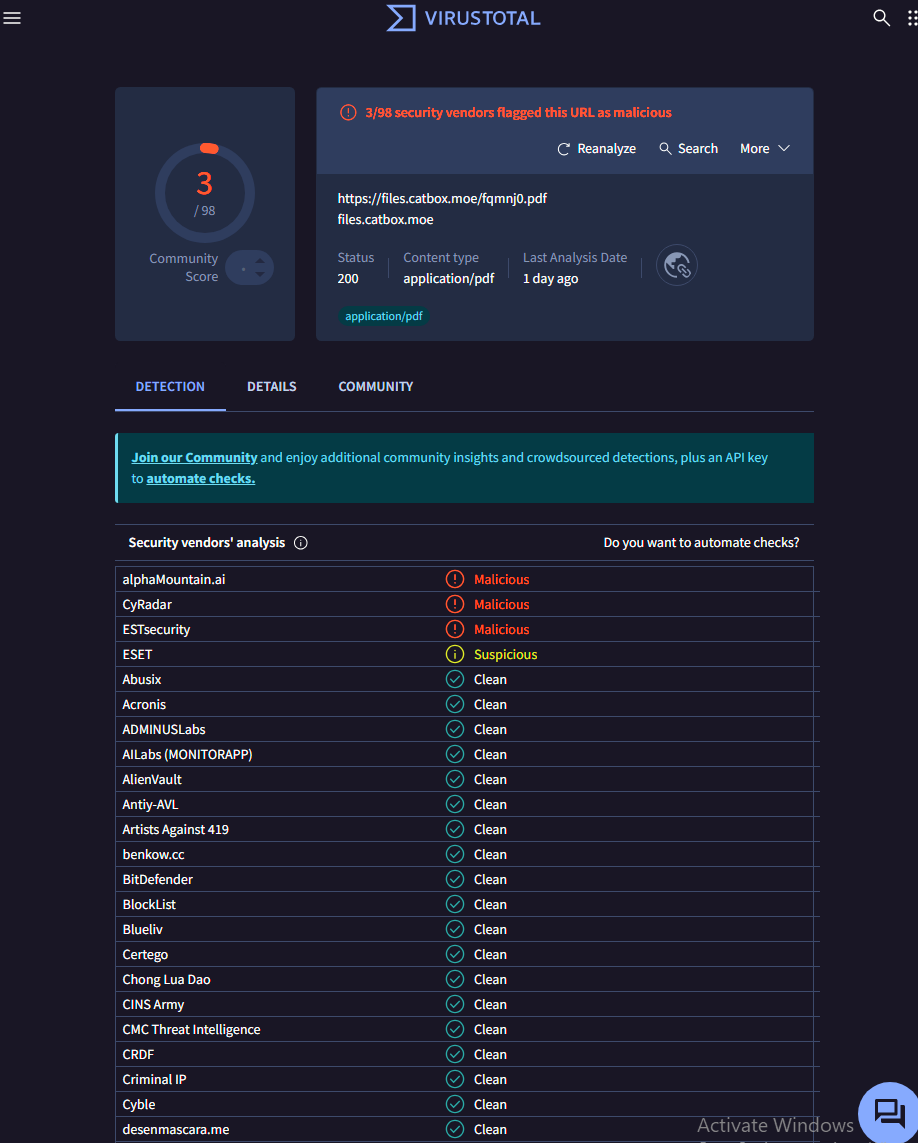Click BitDefender clean checkmark icon
Image resolution: width=918 pixels, height=1143 pixels.
coord(455,879)
